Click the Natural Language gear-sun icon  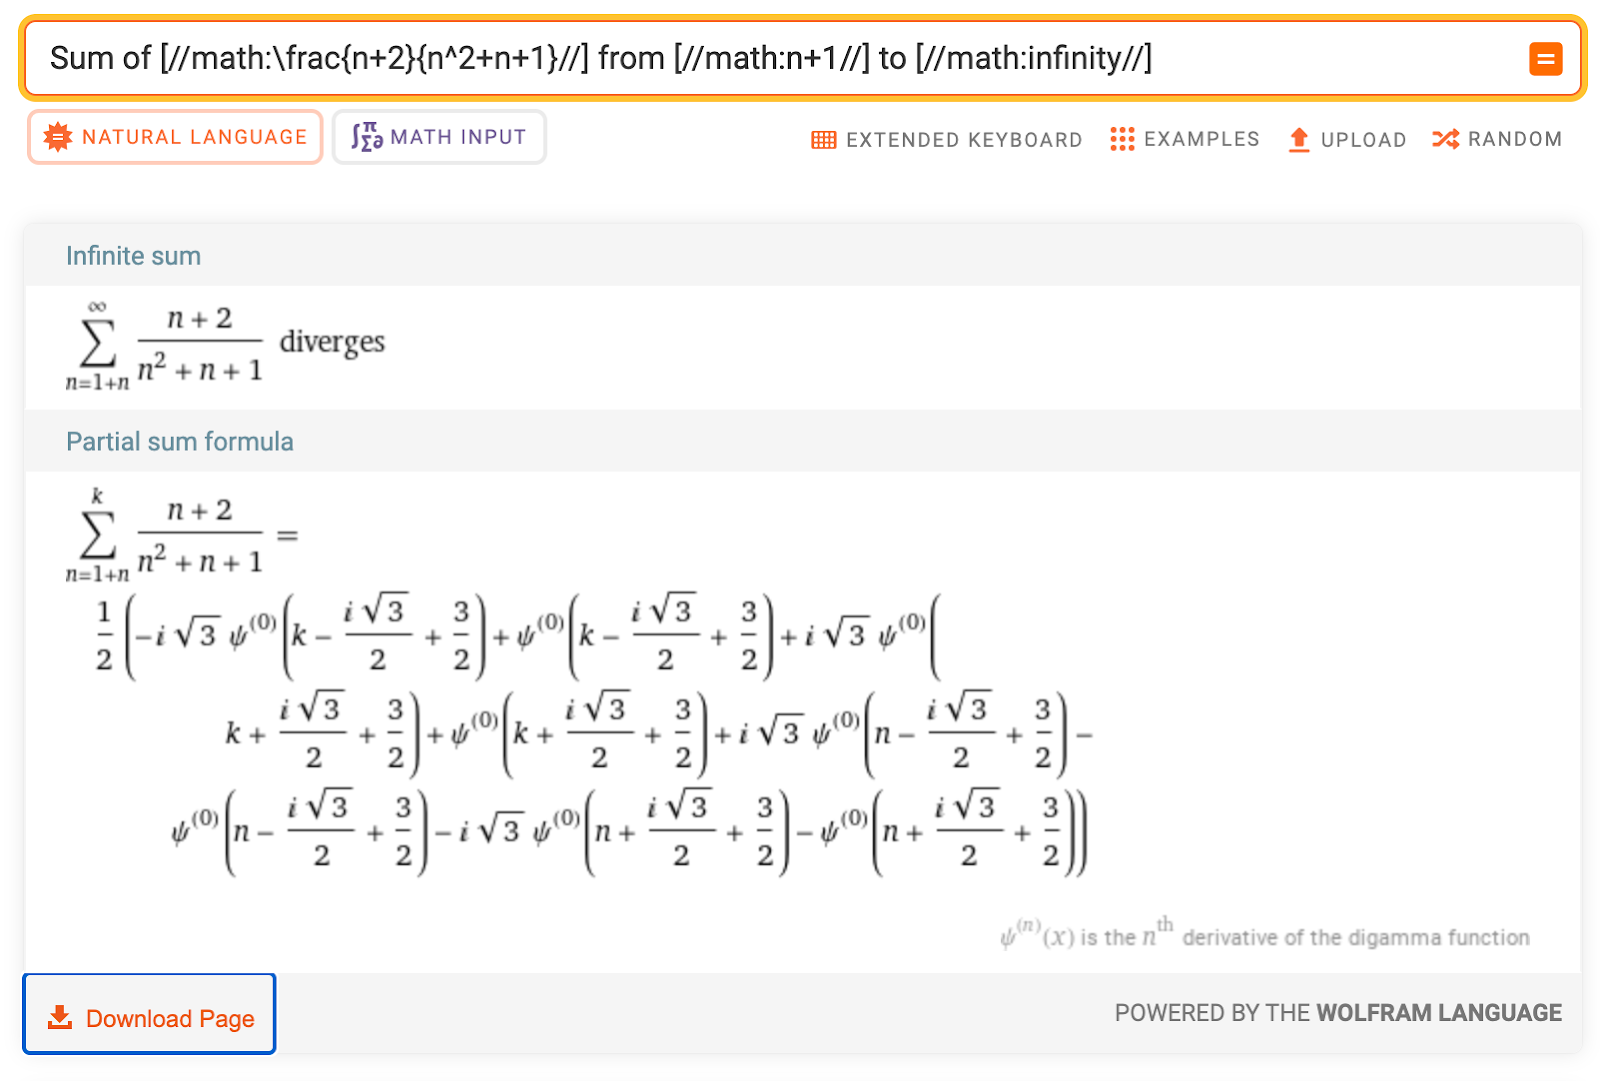tap(58, 137)
